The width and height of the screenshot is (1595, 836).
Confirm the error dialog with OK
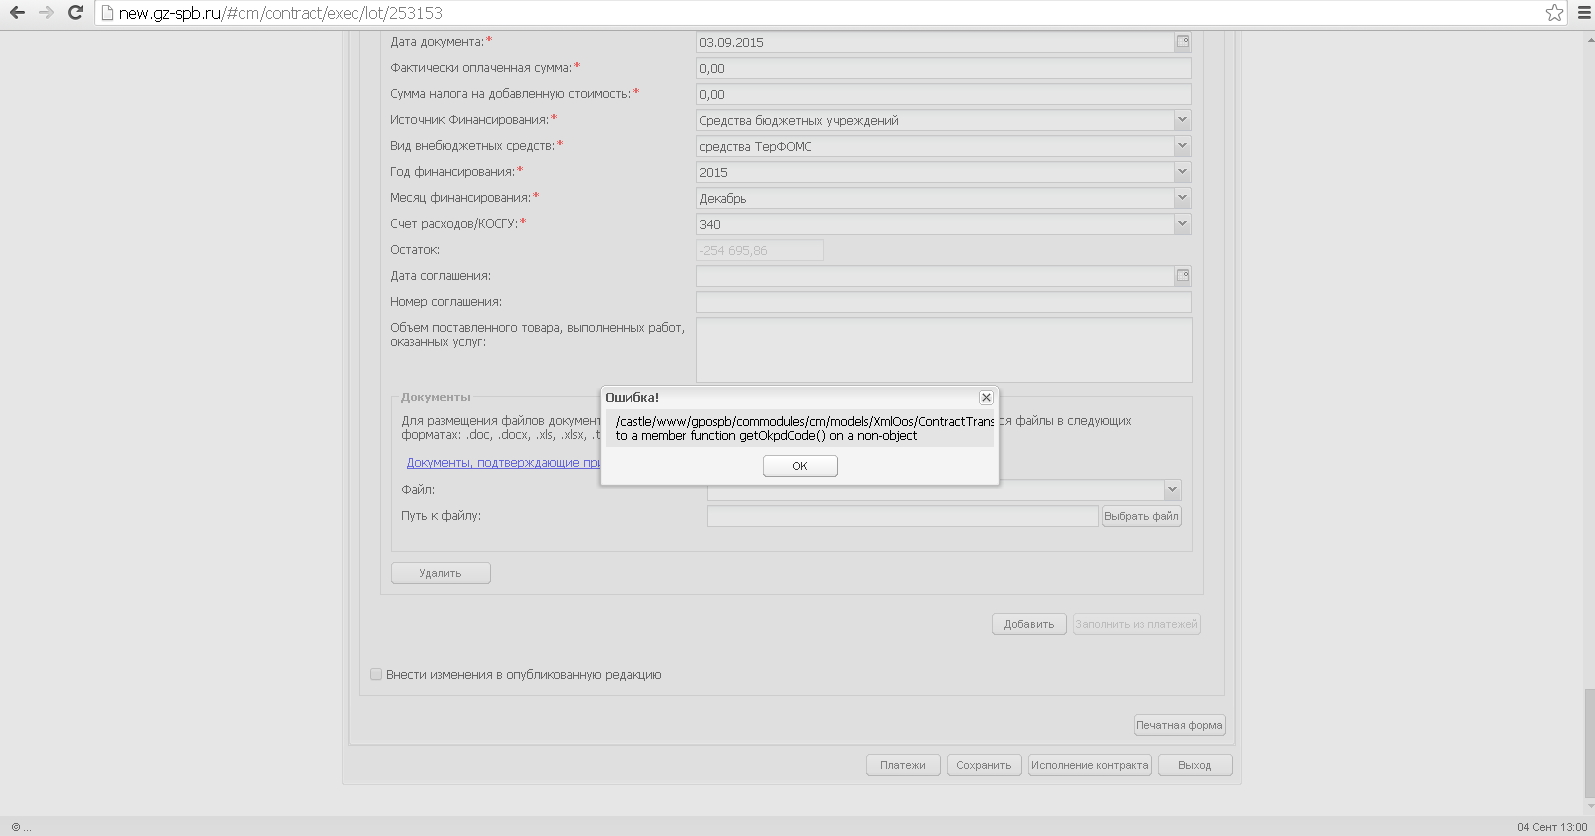point(800,466)
